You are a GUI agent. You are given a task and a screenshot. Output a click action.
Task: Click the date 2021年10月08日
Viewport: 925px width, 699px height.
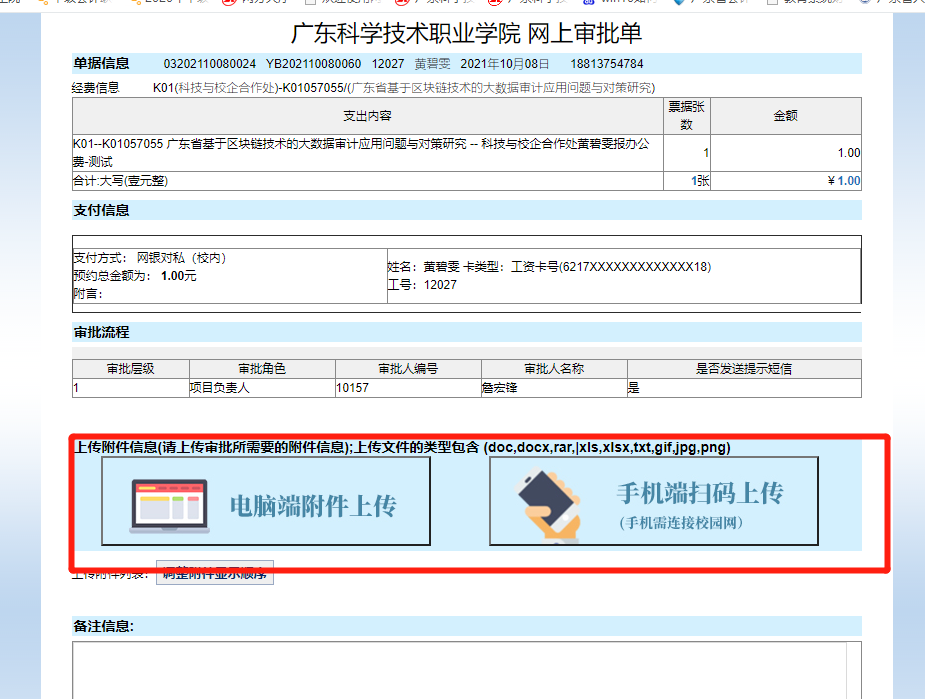click(x=504, y=64)
